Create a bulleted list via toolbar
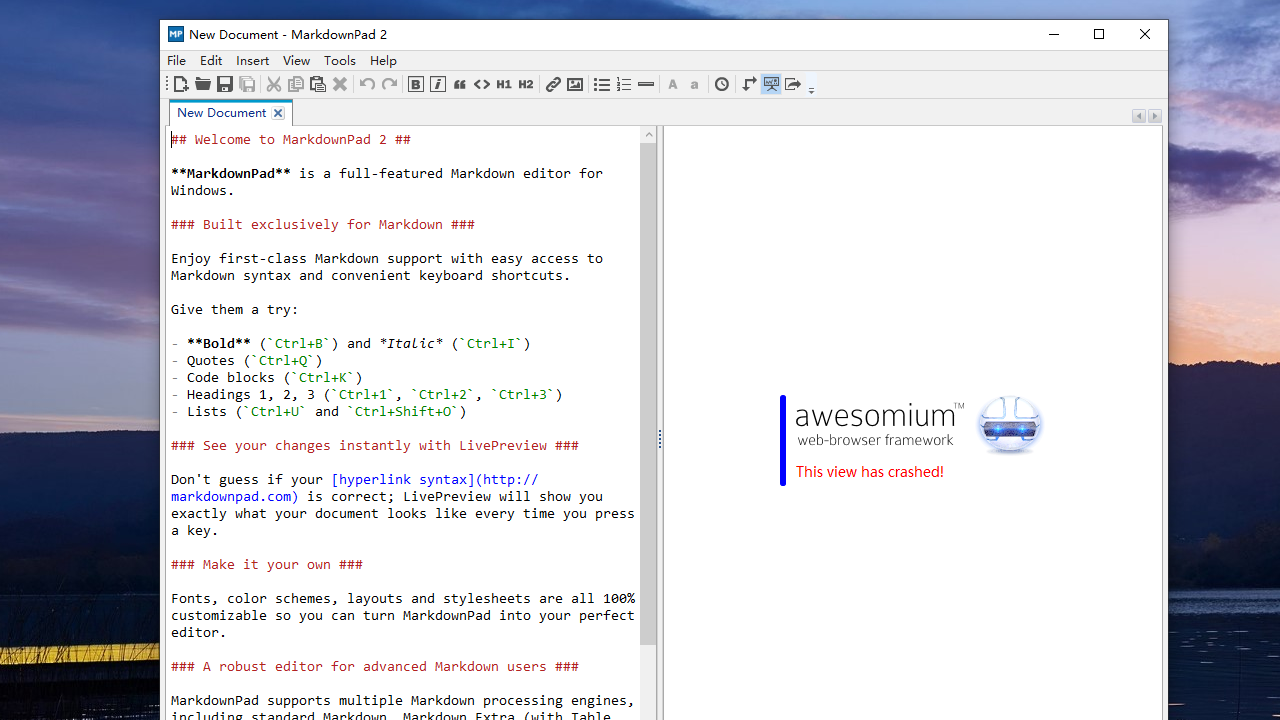The height and width of the screenshot is (720, 1280). [x=601, y=84]
